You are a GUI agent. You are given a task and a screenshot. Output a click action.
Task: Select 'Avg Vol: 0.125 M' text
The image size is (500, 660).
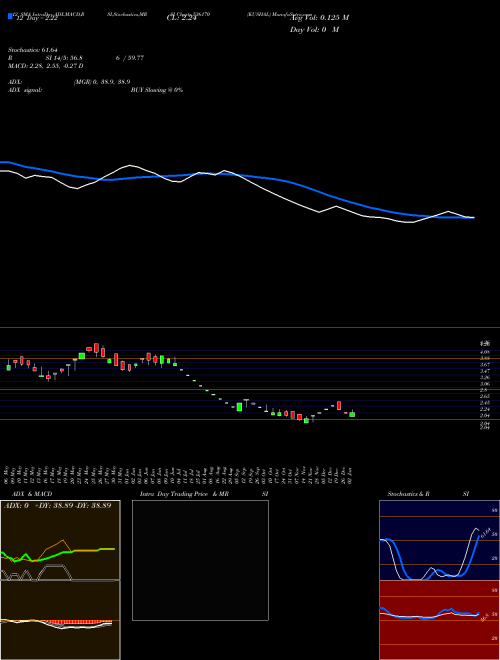[x=319, y=18]
